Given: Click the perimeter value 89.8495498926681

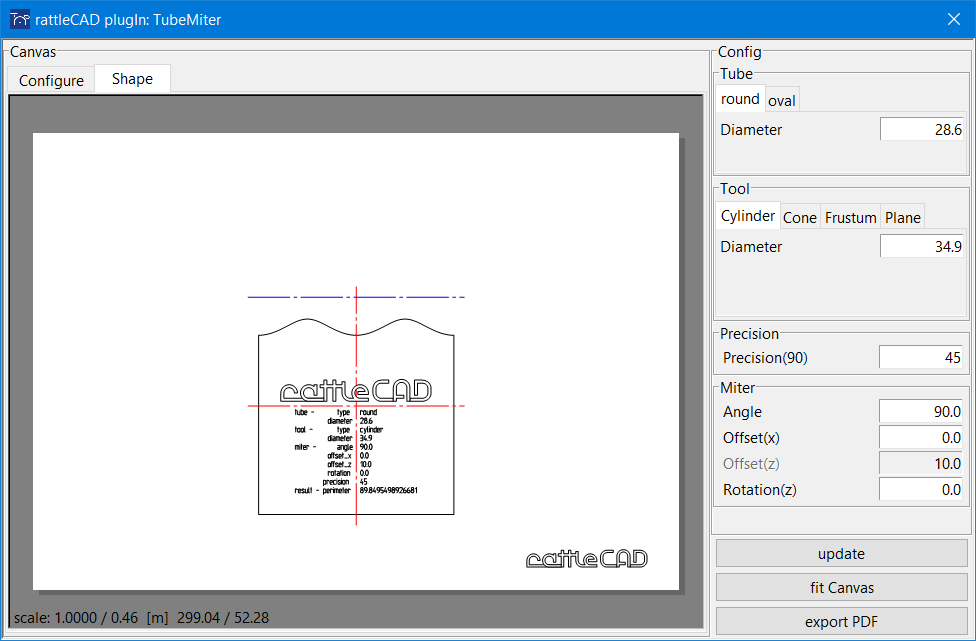Looking at the screenshot, I should [x=388, y=490].
